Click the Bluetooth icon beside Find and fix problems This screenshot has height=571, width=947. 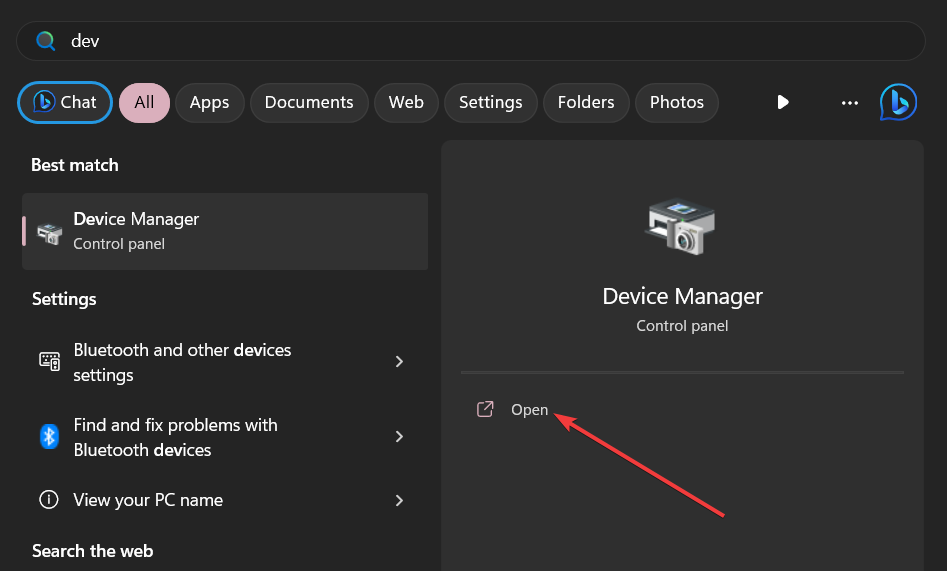(x=49, y=436)
